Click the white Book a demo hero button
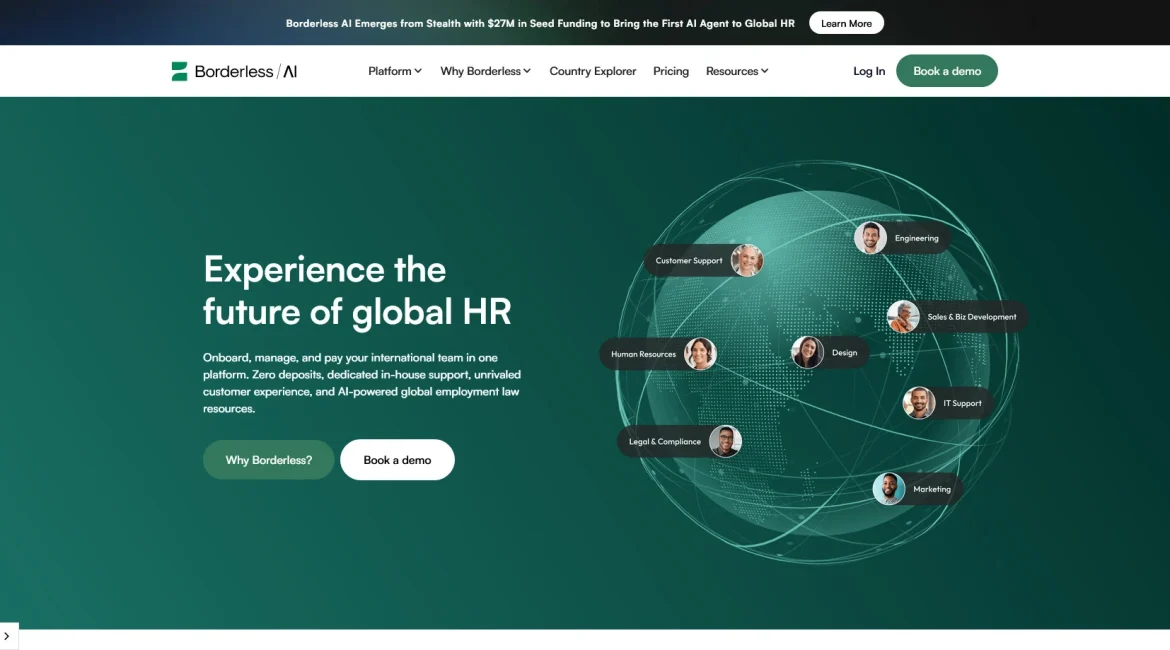Viewport: 1170px width, 650px height. 397,460
